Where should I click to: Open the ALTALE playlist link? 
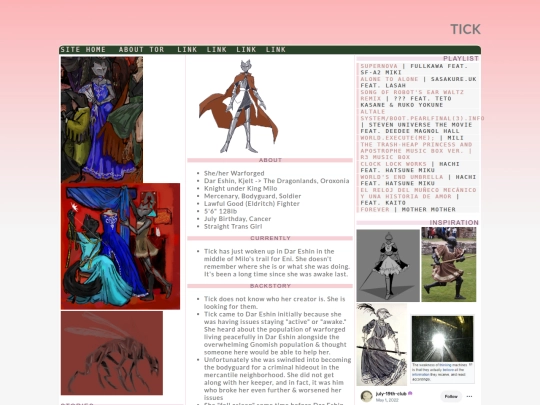click(373, 112)
